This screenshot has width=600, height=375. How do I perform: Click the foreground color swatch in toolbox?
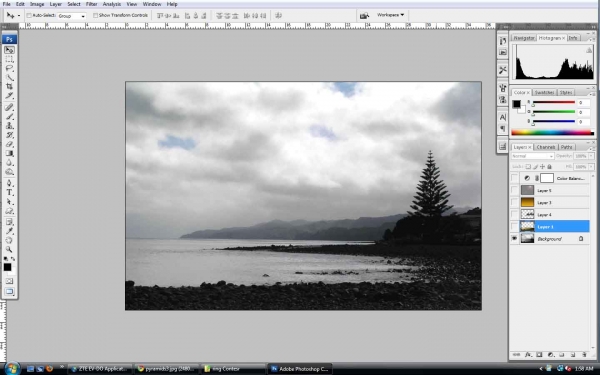[7, 267]
